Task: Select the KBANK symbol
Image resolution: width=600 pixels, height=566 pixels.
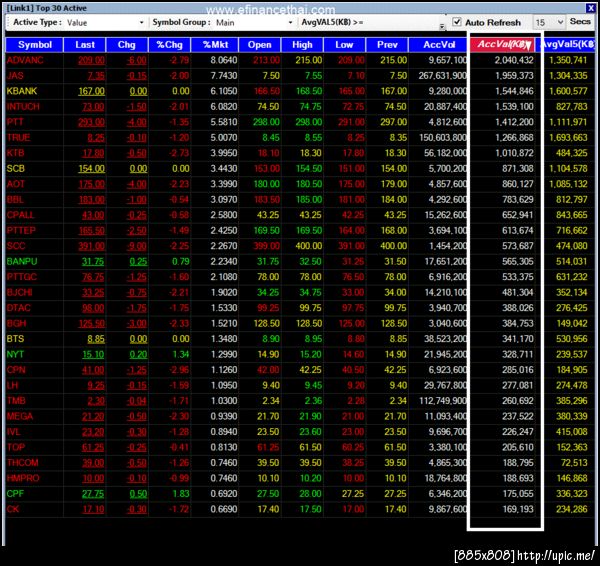Action: [x=22, y=91]
